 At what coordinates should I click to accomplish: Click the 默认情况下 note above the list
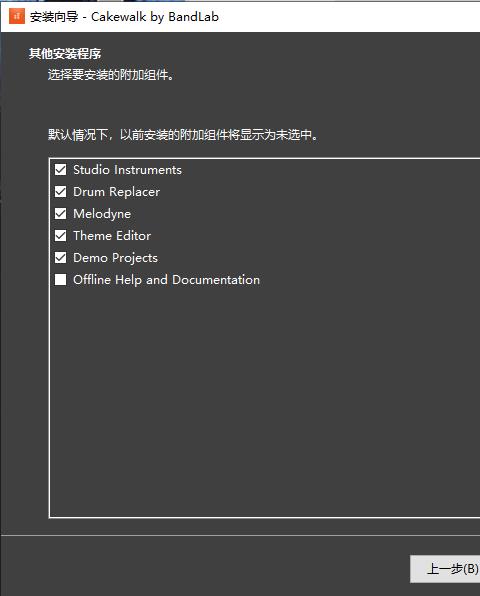[x=183, y=135]
